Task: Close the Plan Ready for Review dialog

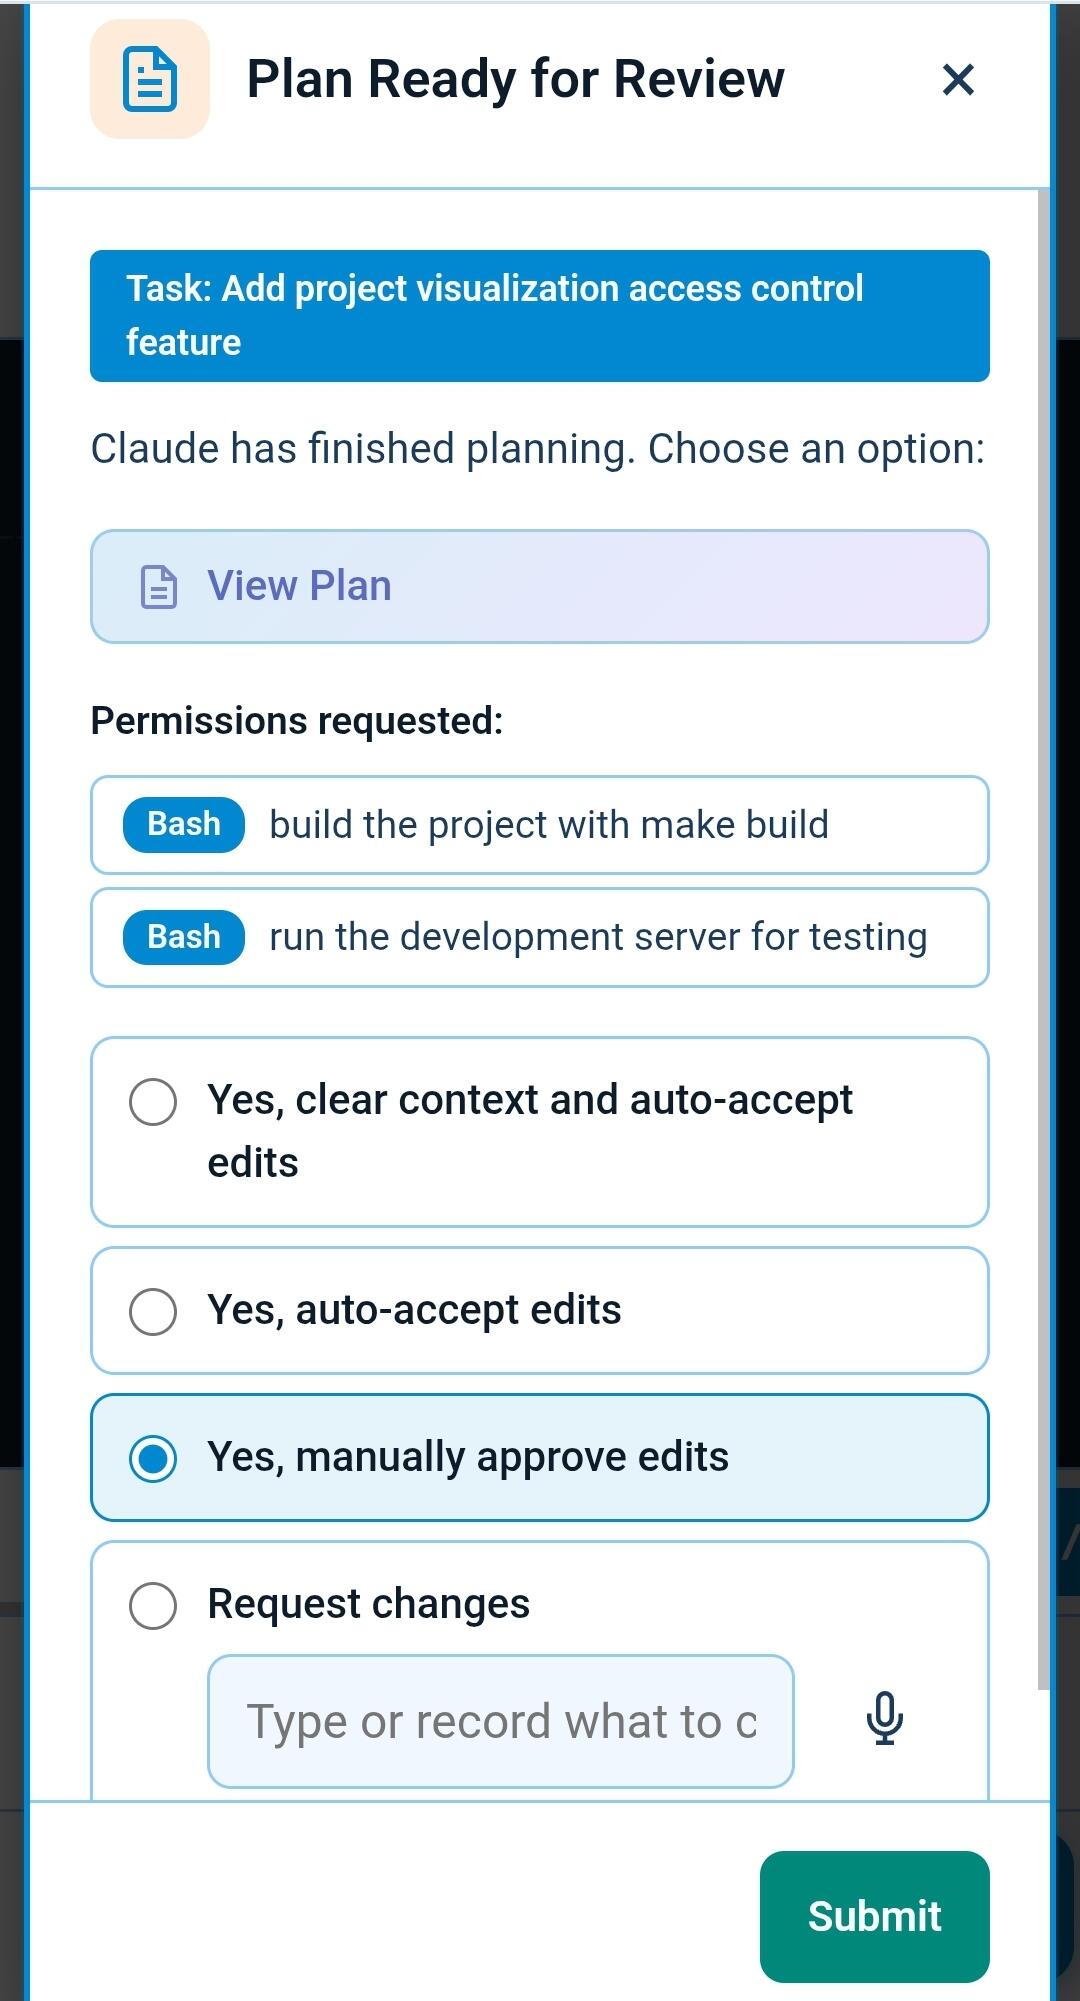Action: (957, 80)
